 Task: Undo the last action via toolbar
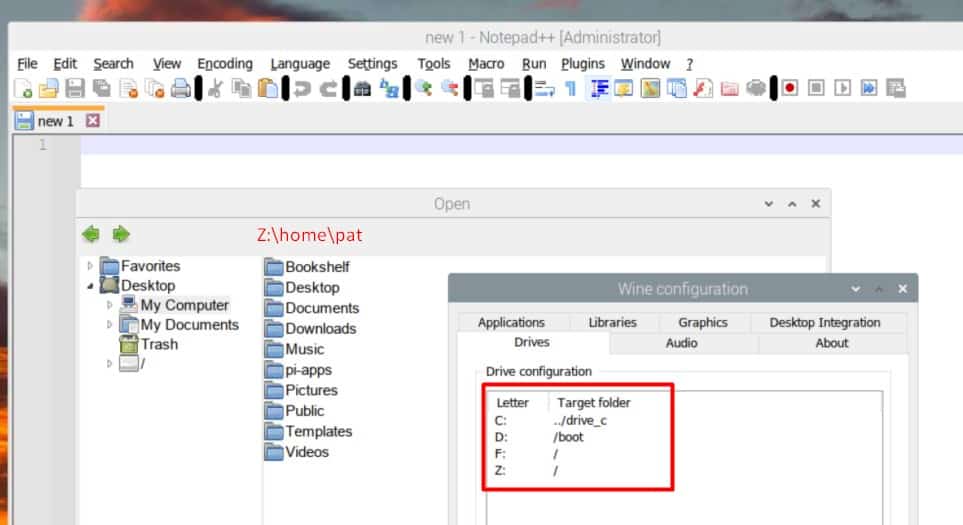coord(302,88)
